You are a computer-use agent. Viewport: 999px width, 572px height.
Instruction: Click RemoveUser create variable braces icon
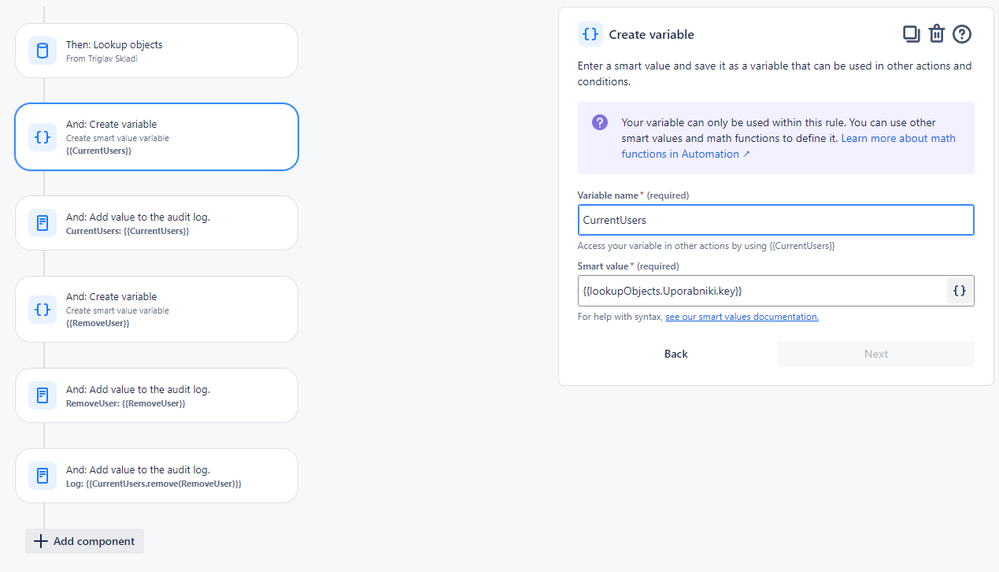42,310
